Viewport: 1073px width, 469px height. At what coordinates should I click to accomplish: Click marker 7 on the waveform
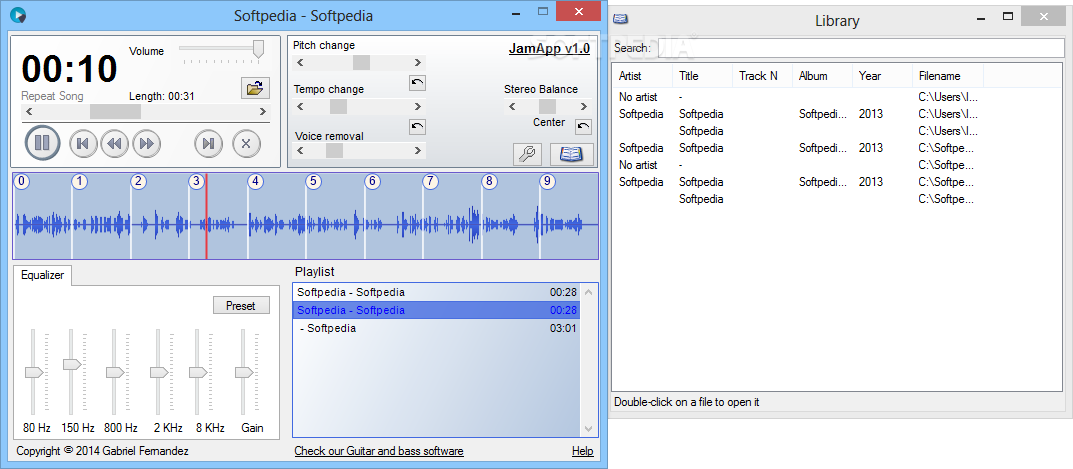(x=430, y=181)
